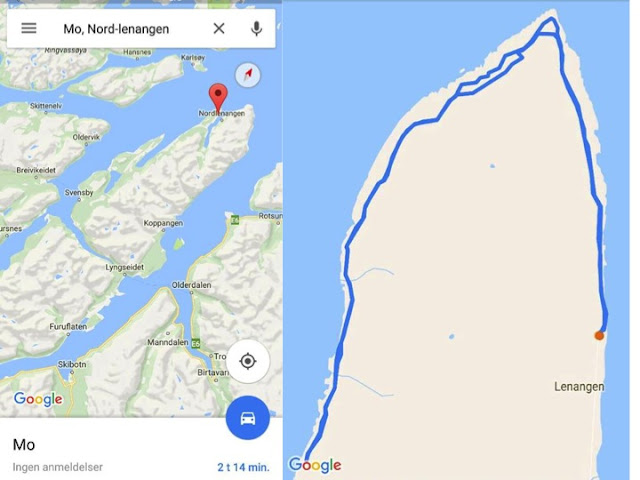
Task: Center map with my location button
Action: pyautogui.click(x=248, y=361)
